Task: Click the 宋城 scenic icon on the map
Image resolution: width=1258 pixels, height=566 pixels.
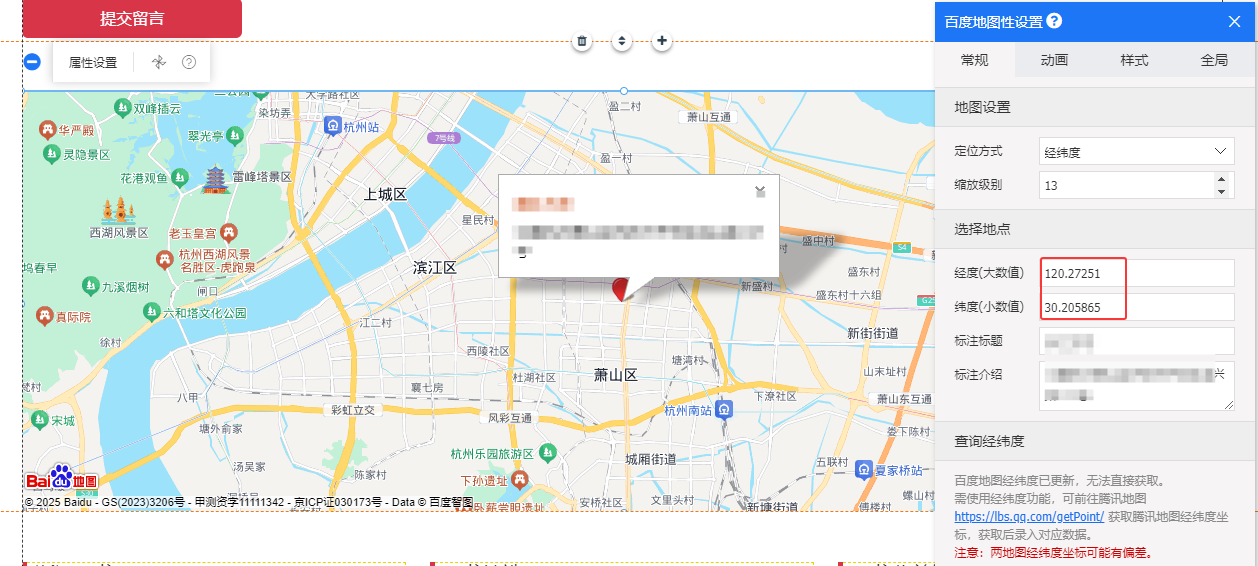Action: click(40, 420)
